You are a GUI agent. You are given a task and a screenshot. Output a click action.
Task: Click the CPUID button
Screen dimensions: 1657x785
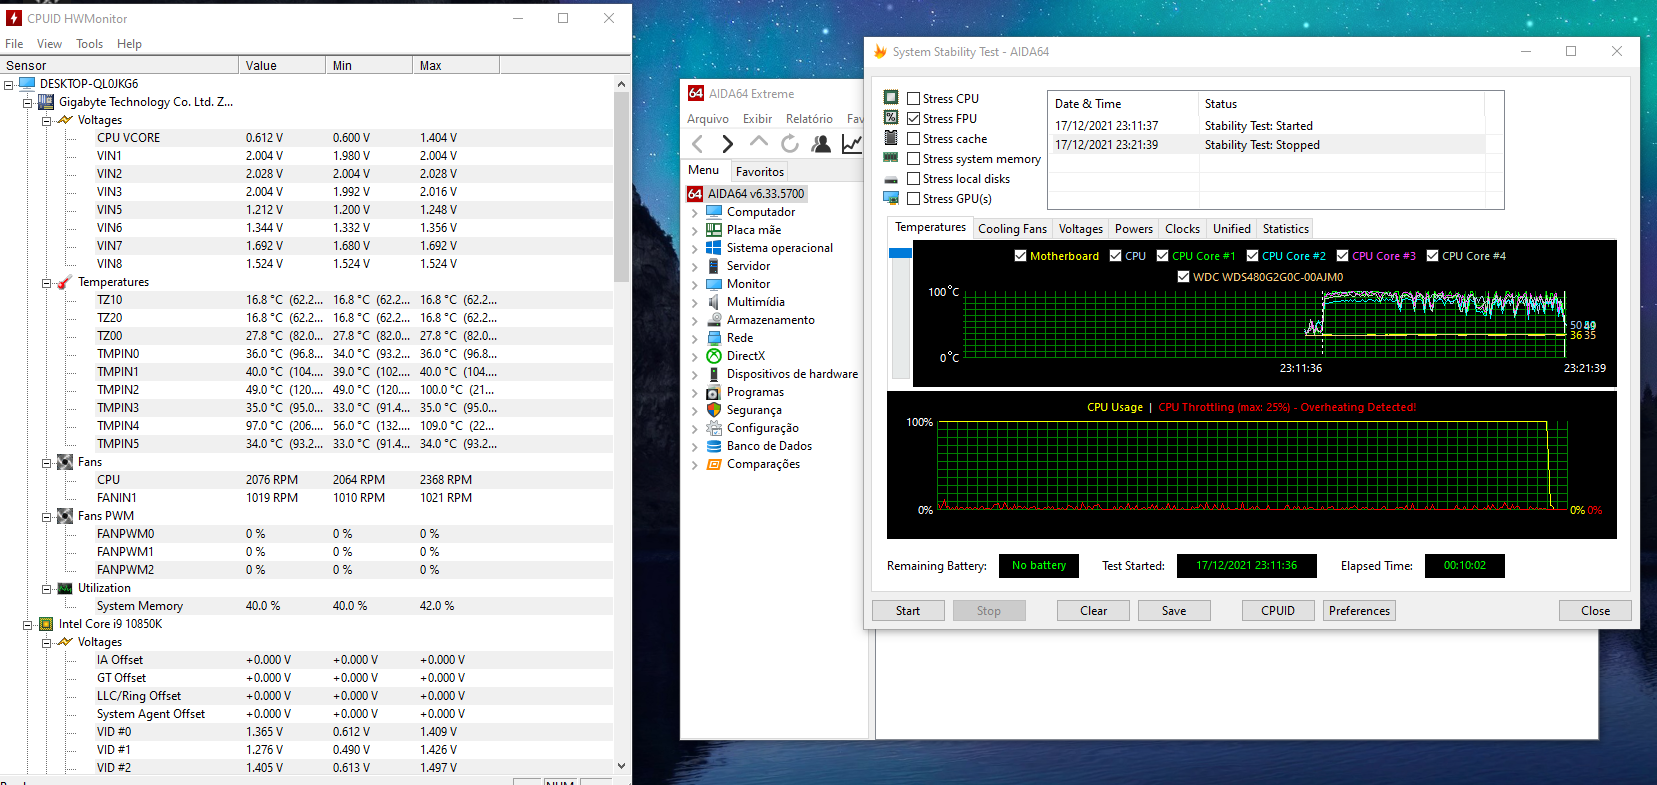[1278, 611]
